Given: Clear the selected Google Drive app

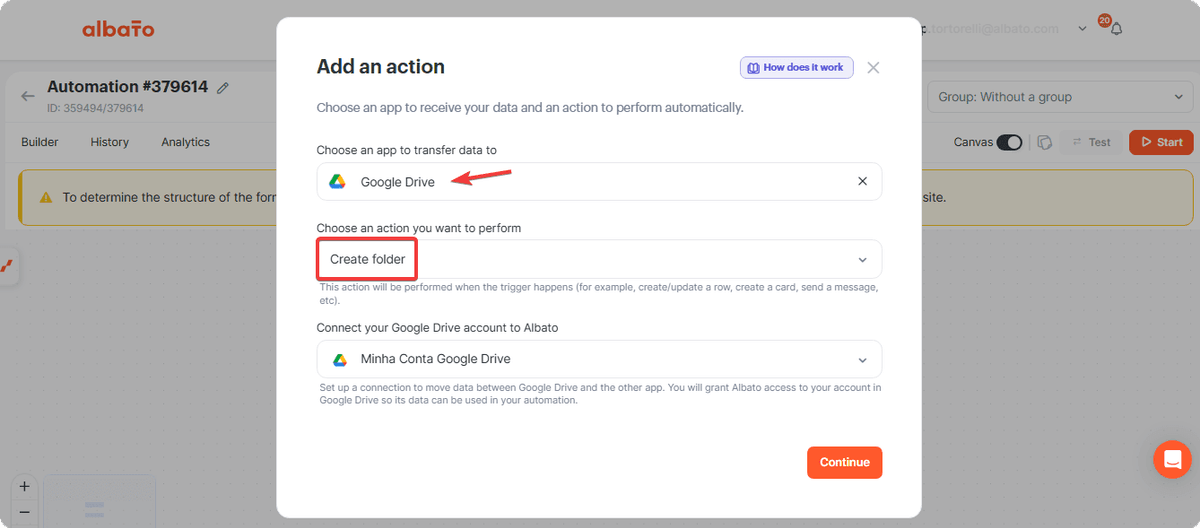Looking at the screenshot, I should click(862, 182).
